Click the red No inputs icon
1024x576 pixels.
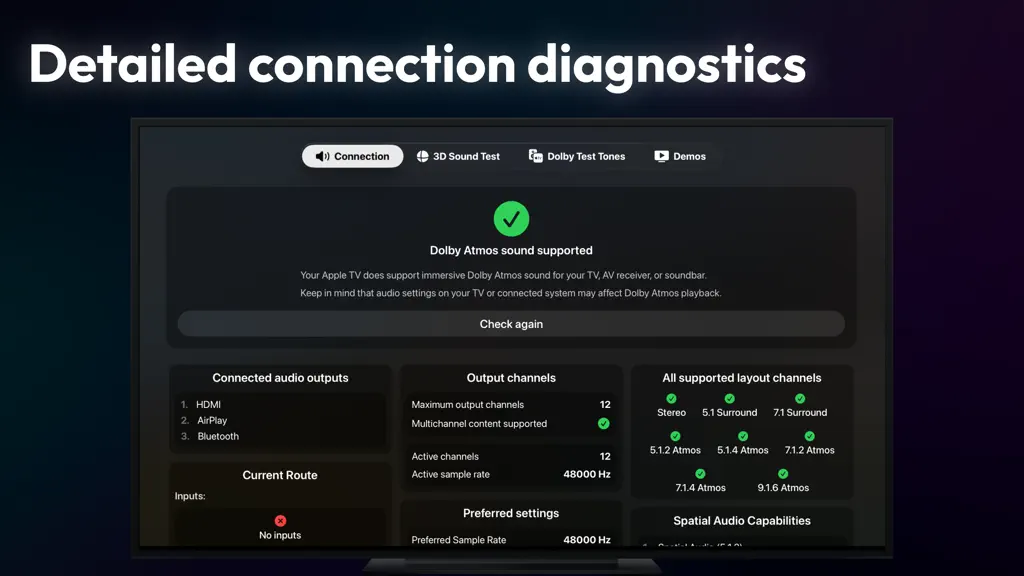click(x=280, y=520)
